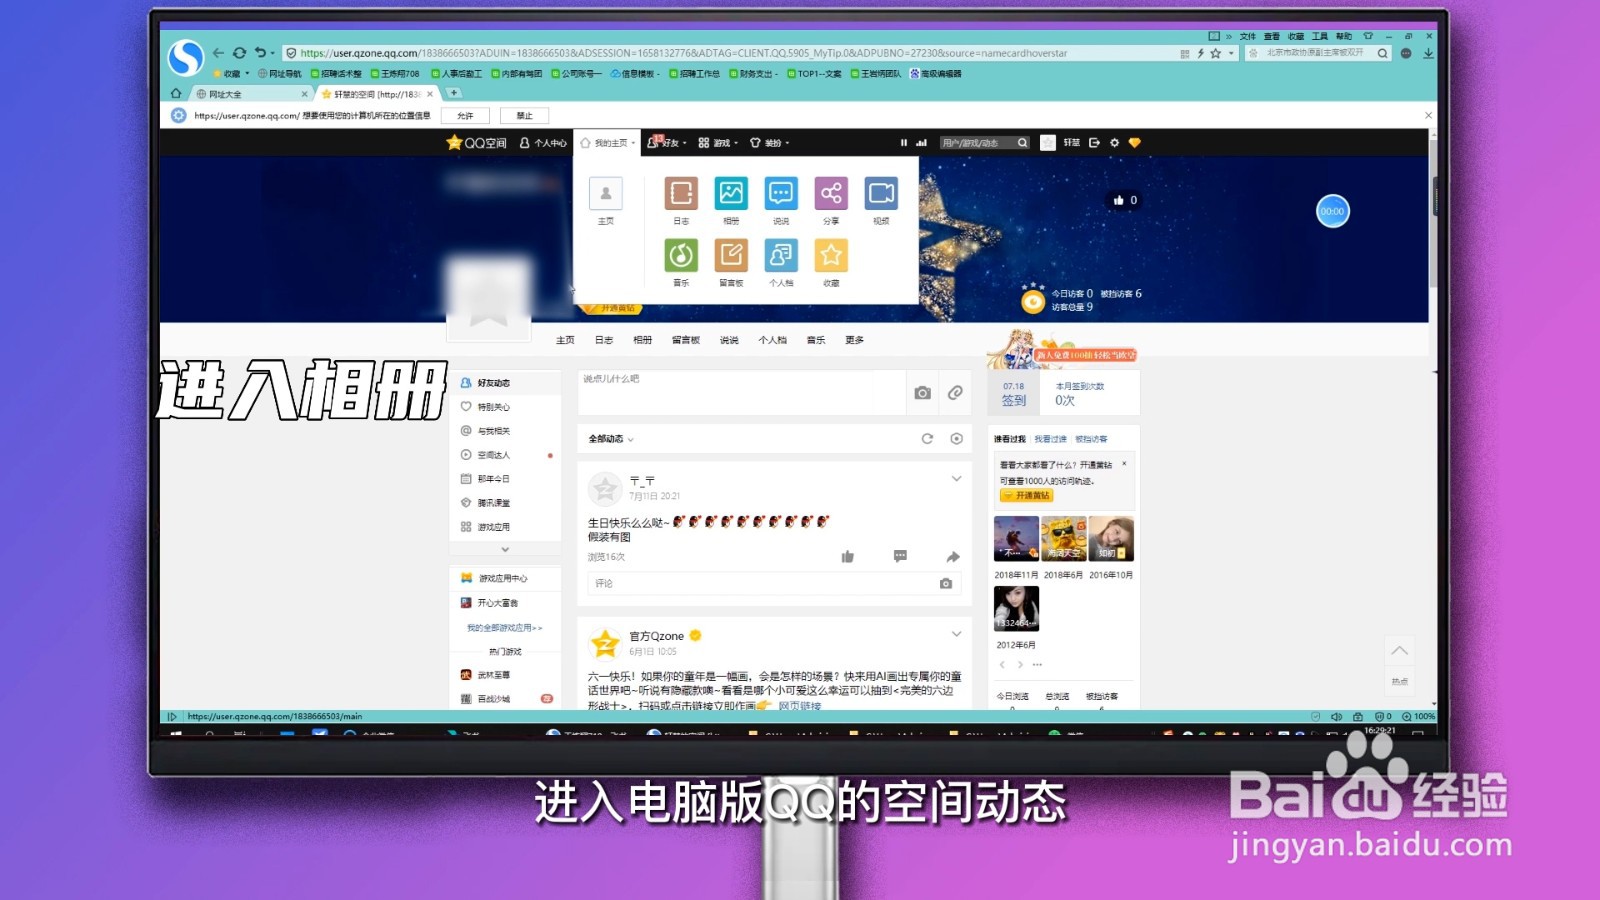Pause the background music playback
1600x900 pixels.
click(x=903, y=143)
